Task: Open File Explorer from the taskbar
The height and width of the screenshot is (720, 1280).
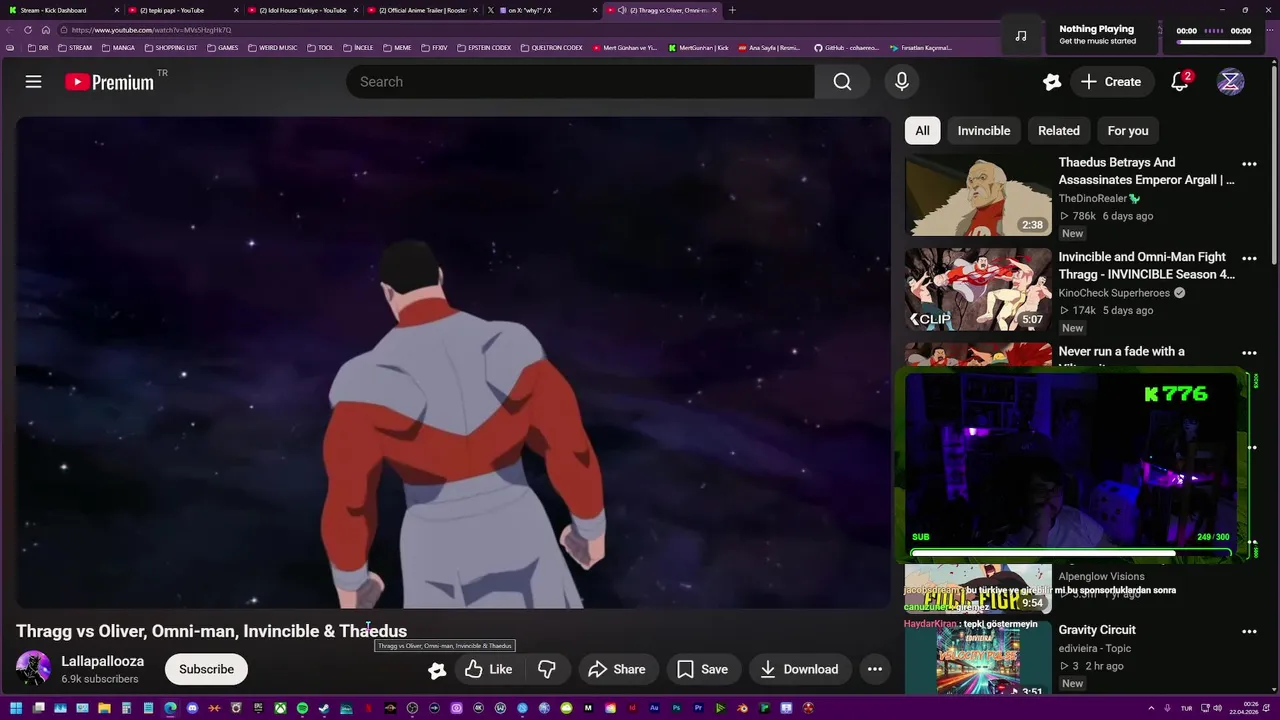Action: click(104, 709)
